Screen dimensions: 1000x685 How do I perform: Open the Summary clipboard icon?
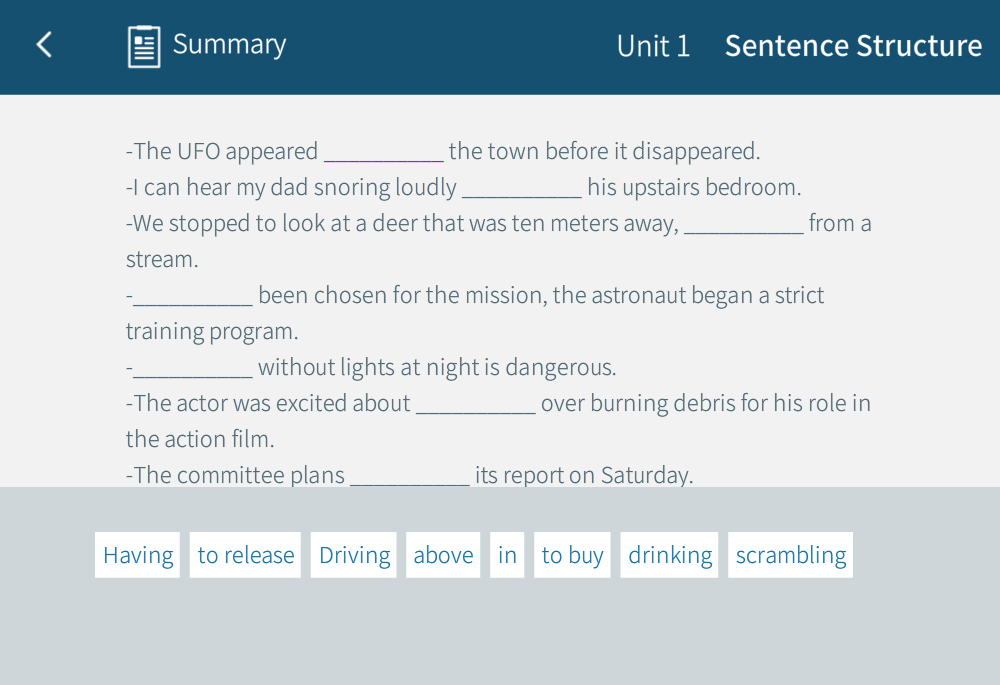click(x=144, y=46)
